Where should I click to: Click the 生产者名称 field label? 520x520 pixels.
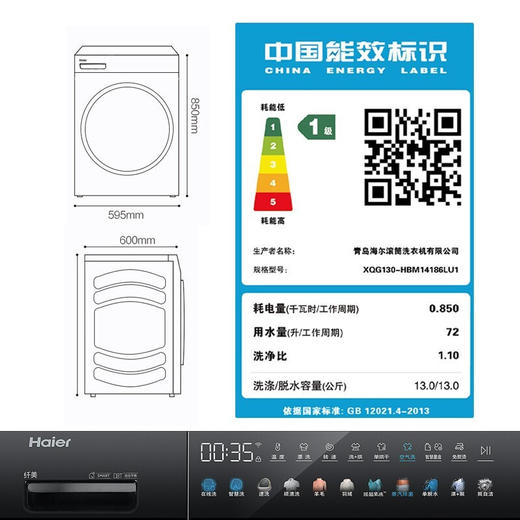coord(274,251)
